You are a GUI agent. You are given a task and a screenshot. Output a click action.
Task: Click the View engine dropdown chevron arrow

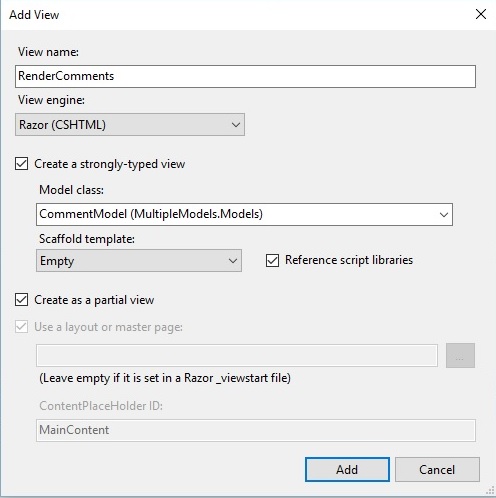(x=236, y=125)
